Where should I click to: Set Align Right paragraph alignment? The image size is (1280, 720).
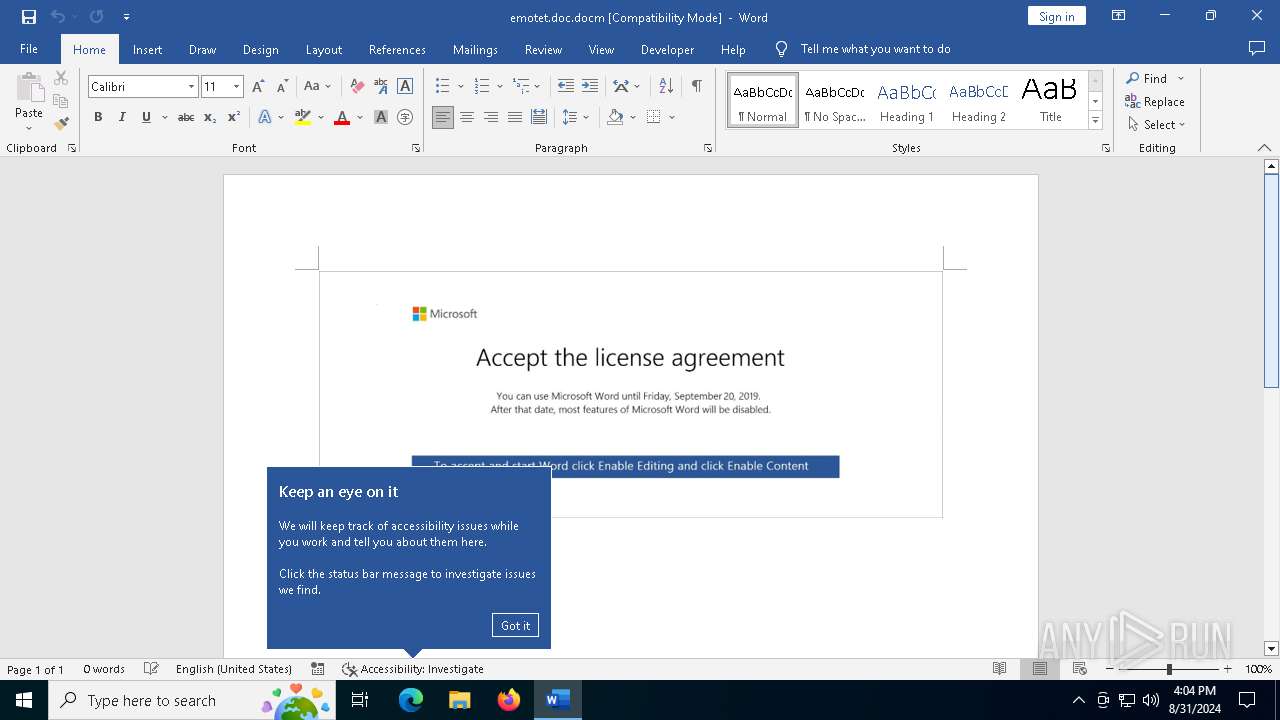[x=491, y=117]
